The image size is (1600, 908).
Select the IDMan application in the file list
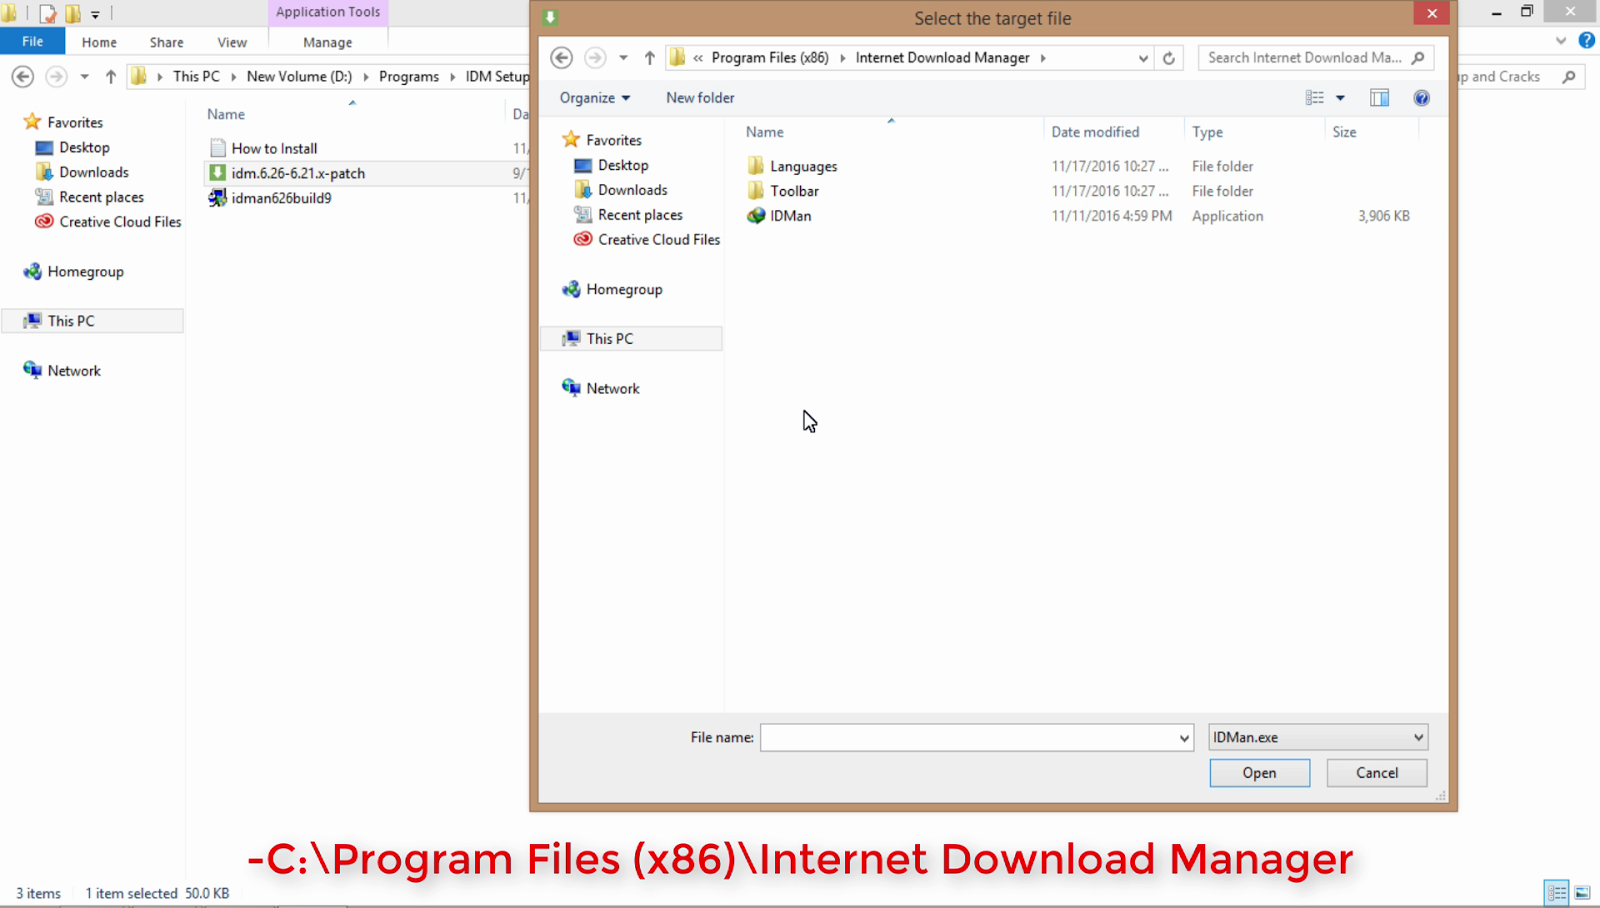click(792, 215)
